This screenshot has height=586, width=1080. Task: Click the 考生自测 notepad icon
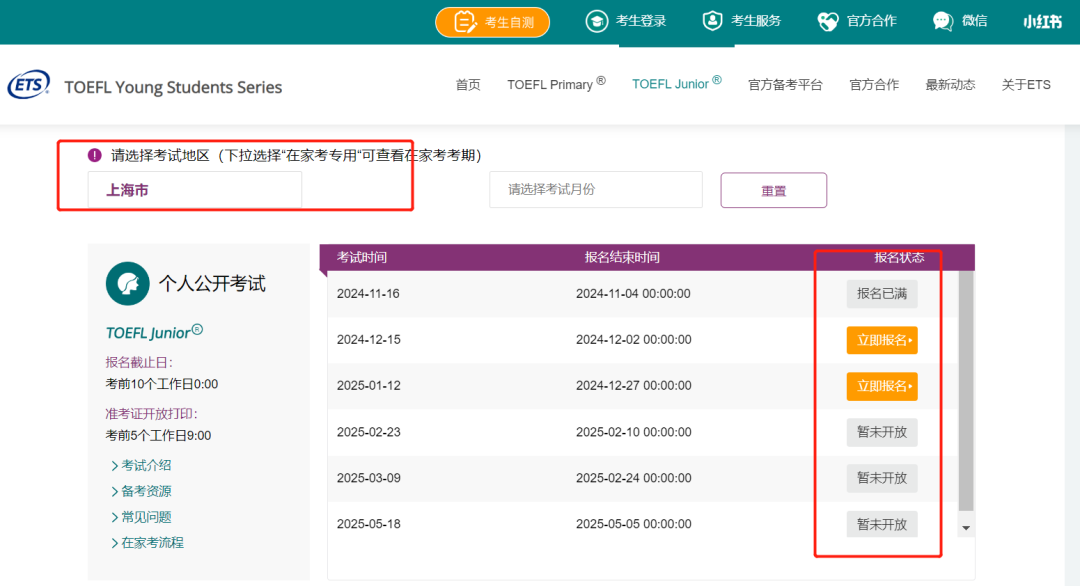click(465, 21)
